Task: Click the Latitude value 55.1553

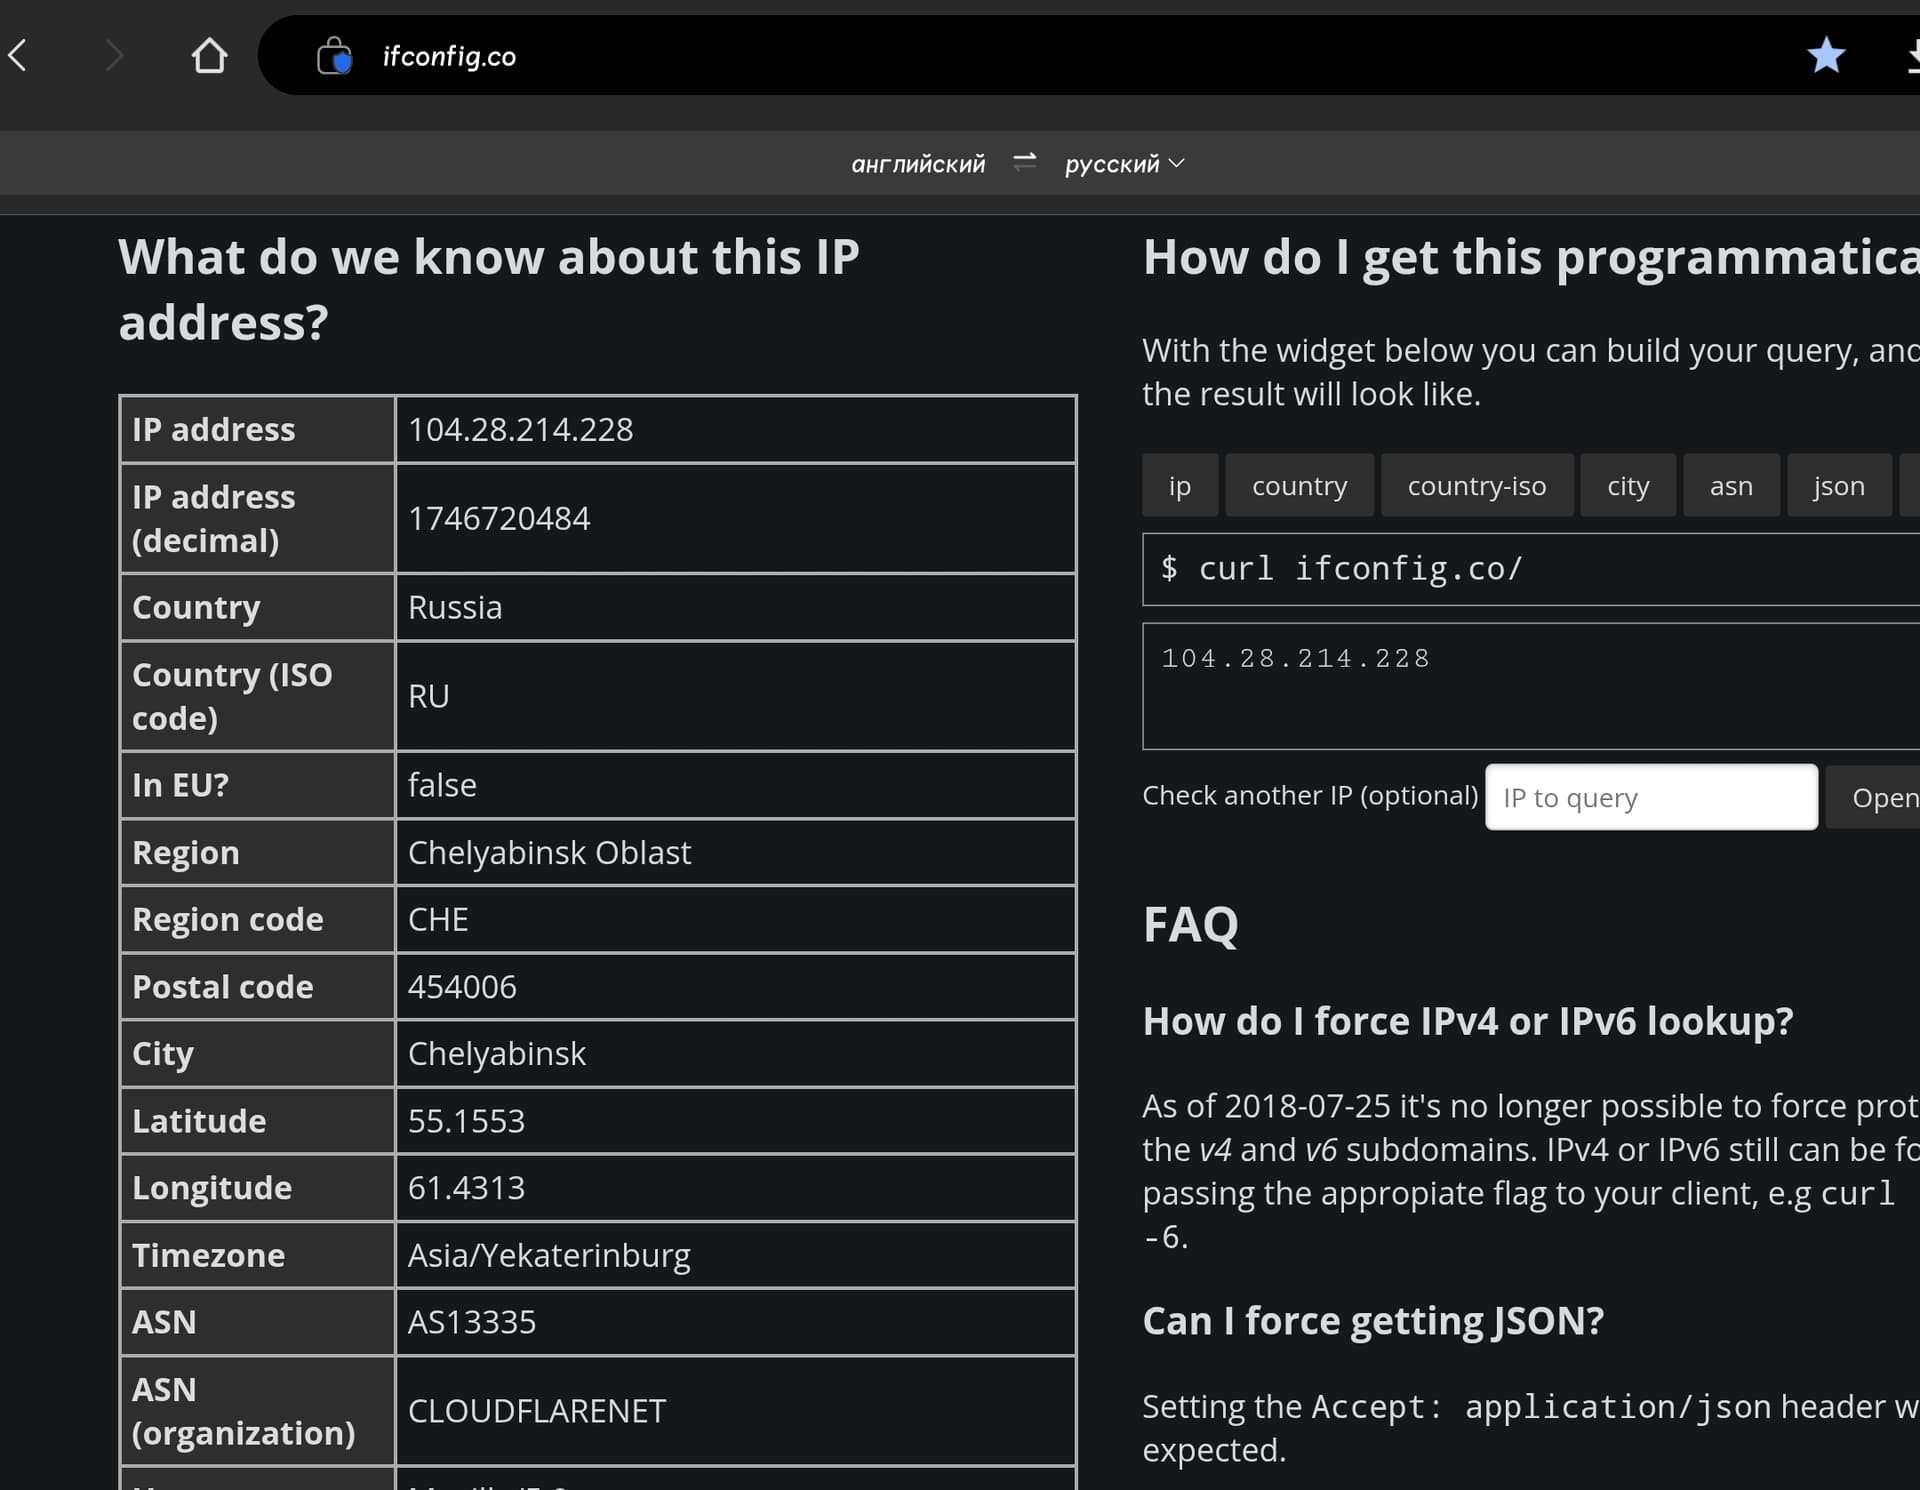Action: pyautogui.click(x=466, y=1121)
